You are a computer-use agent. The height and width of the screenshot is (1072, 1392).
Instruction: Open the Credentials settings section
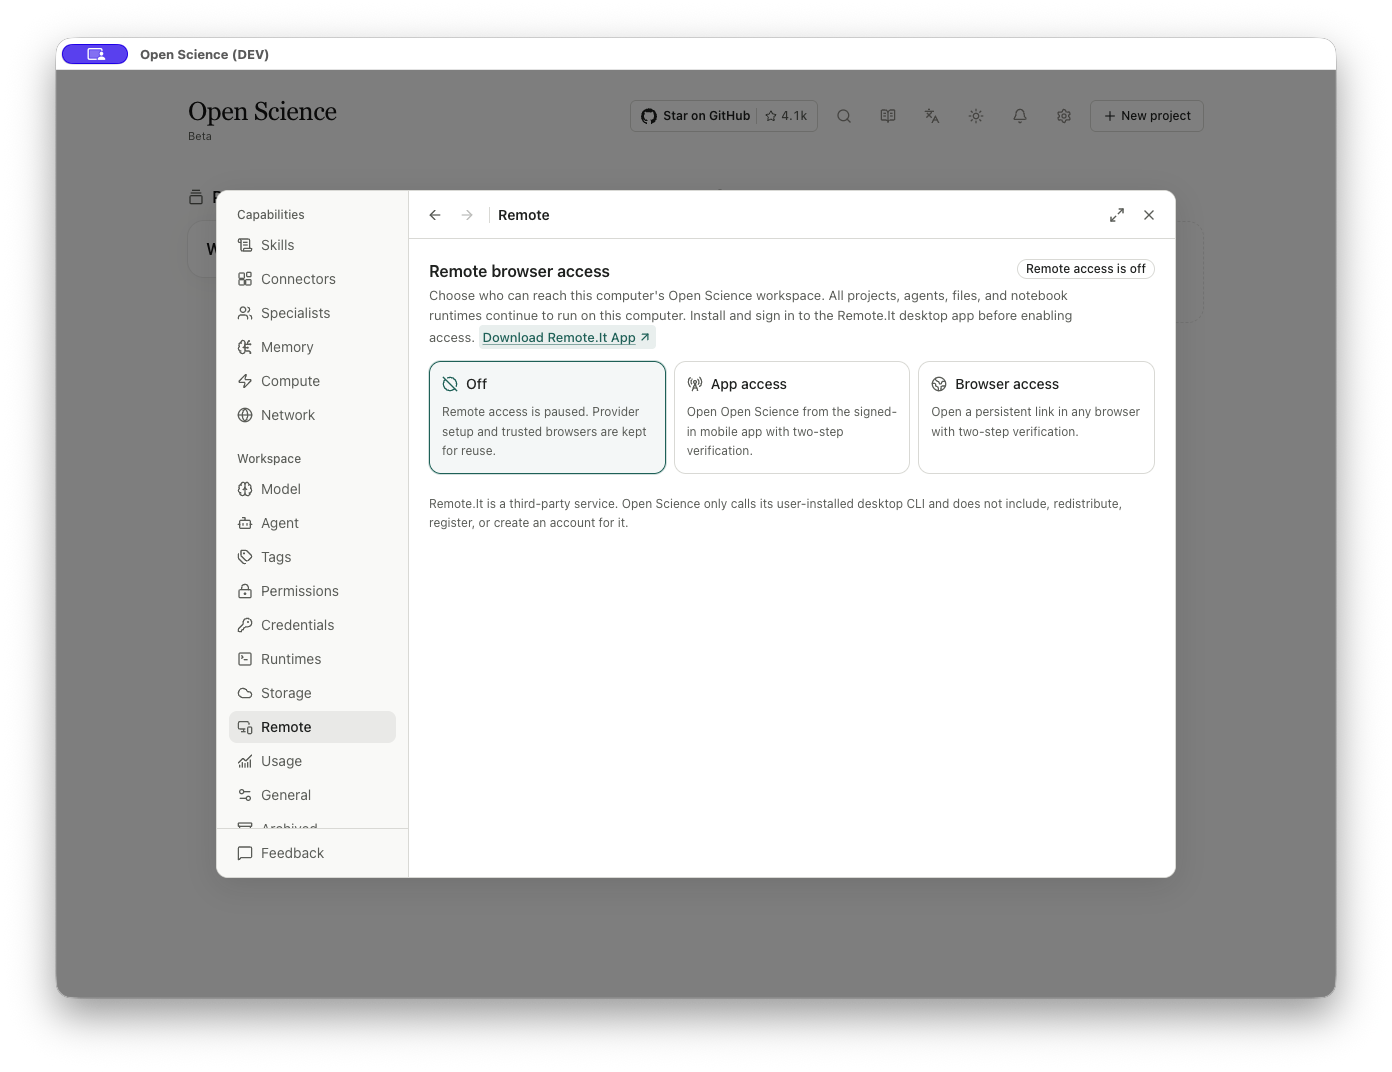click(312, 625)
